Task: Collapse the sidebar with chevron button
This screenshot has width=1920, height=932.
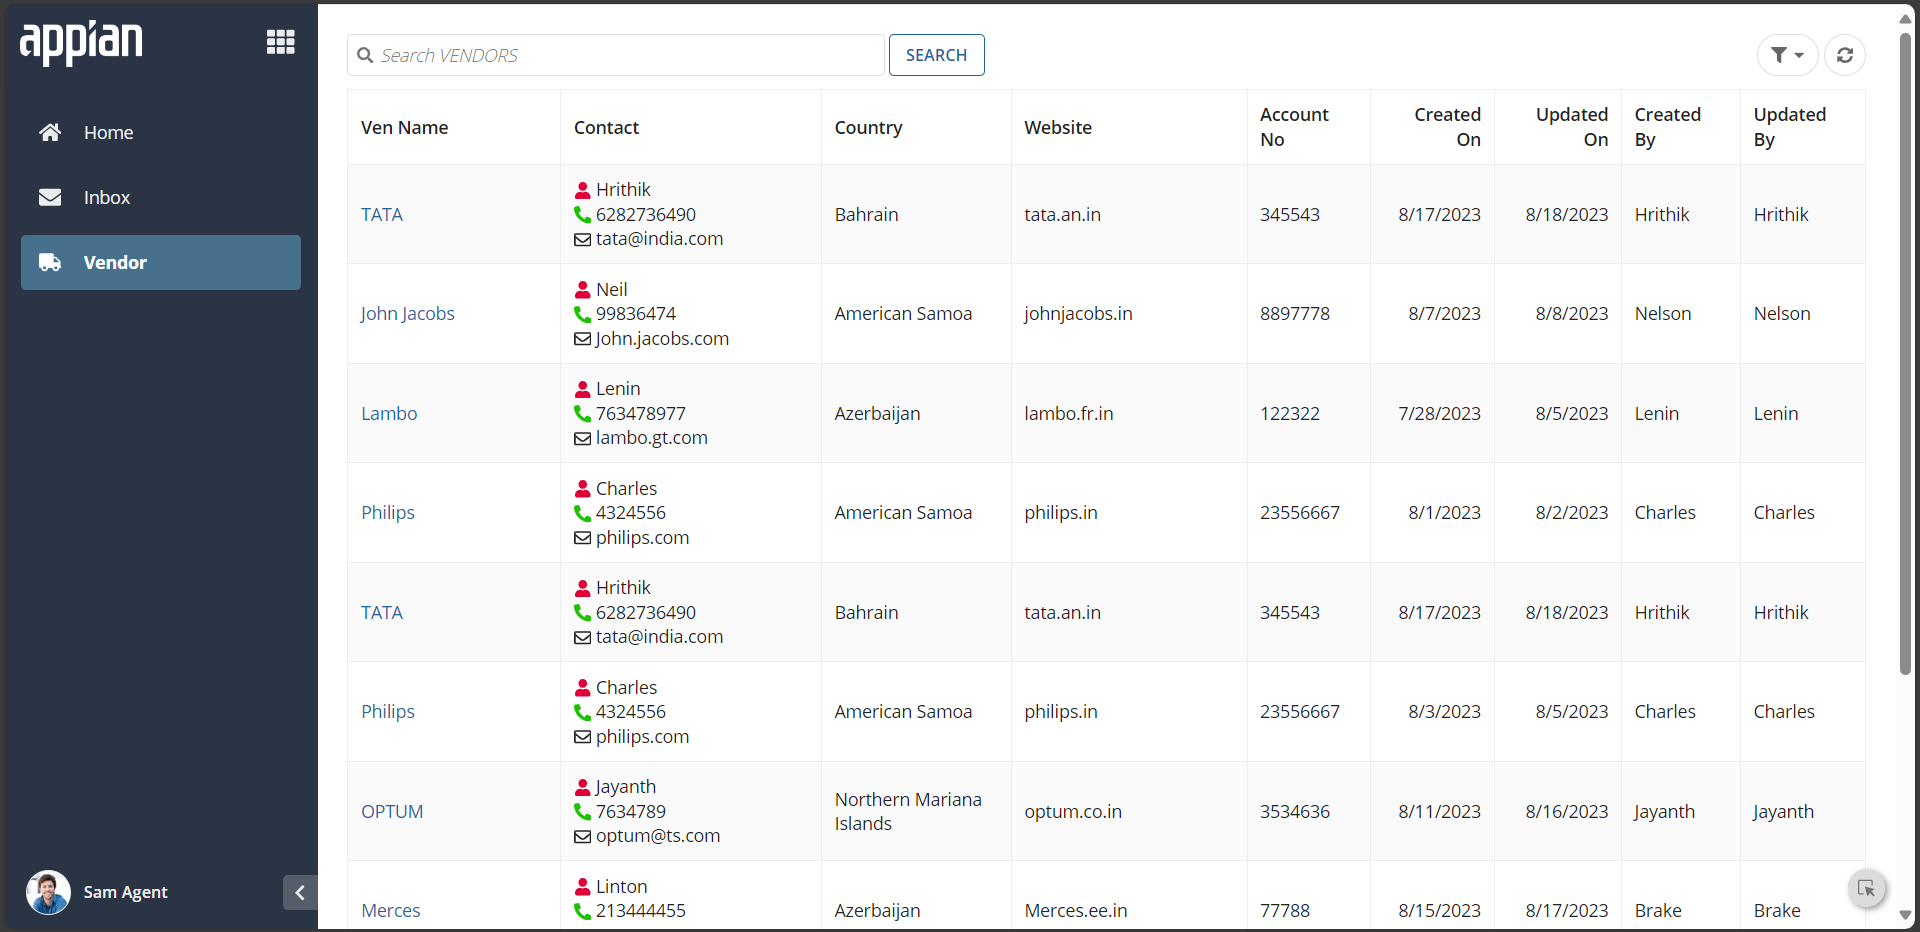Action: tap(300, 892)
